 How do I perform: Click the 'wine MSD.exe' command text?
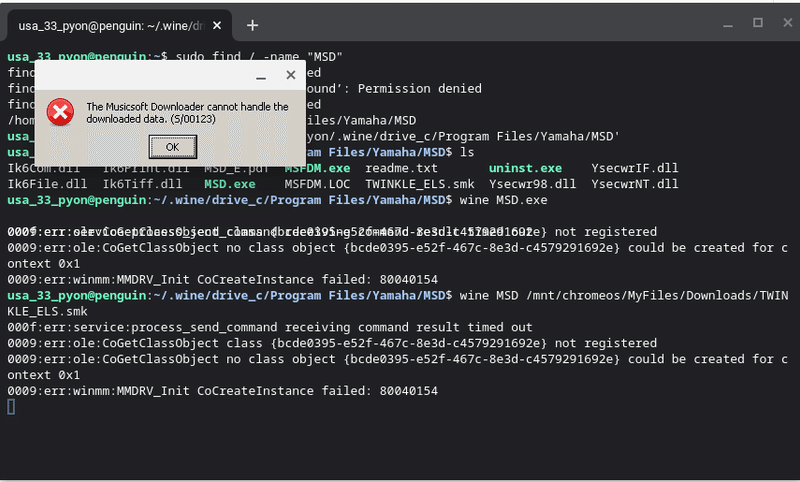click(503, 200)
